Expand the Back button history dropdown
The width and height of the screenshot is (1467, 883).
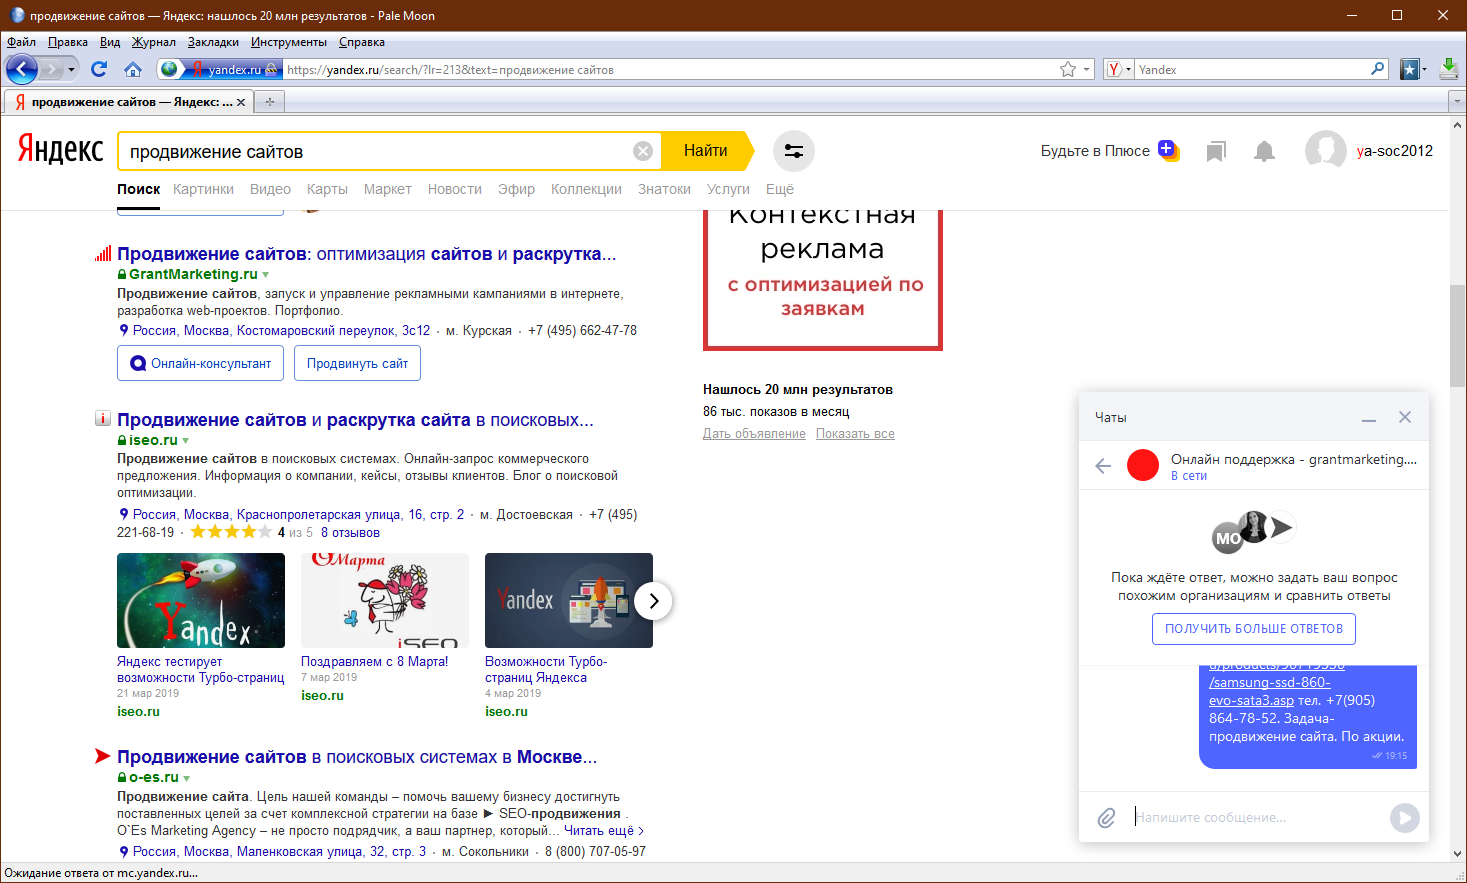pyautogui.click(x=71, y=69)
